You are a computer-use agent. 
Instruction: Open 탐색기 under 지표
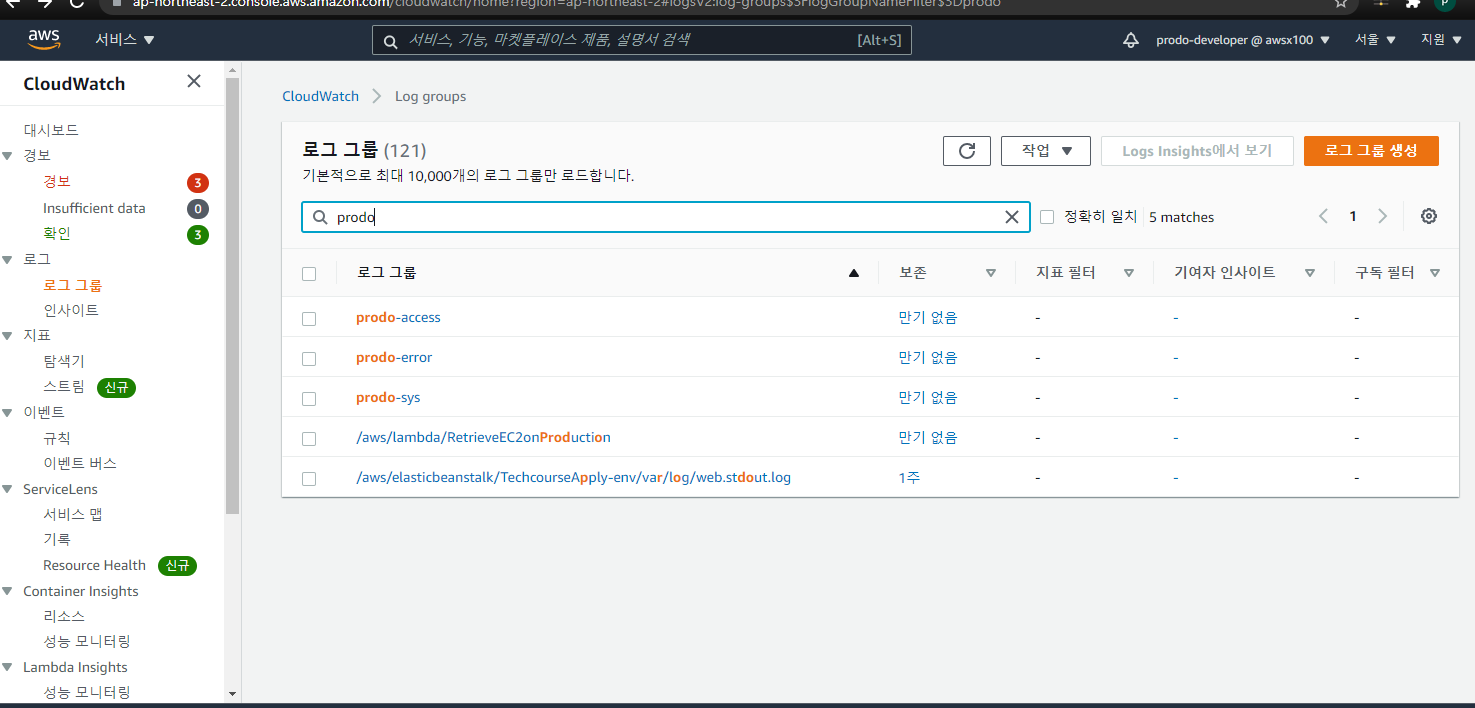pyautogui.click(x=64, y=362)
